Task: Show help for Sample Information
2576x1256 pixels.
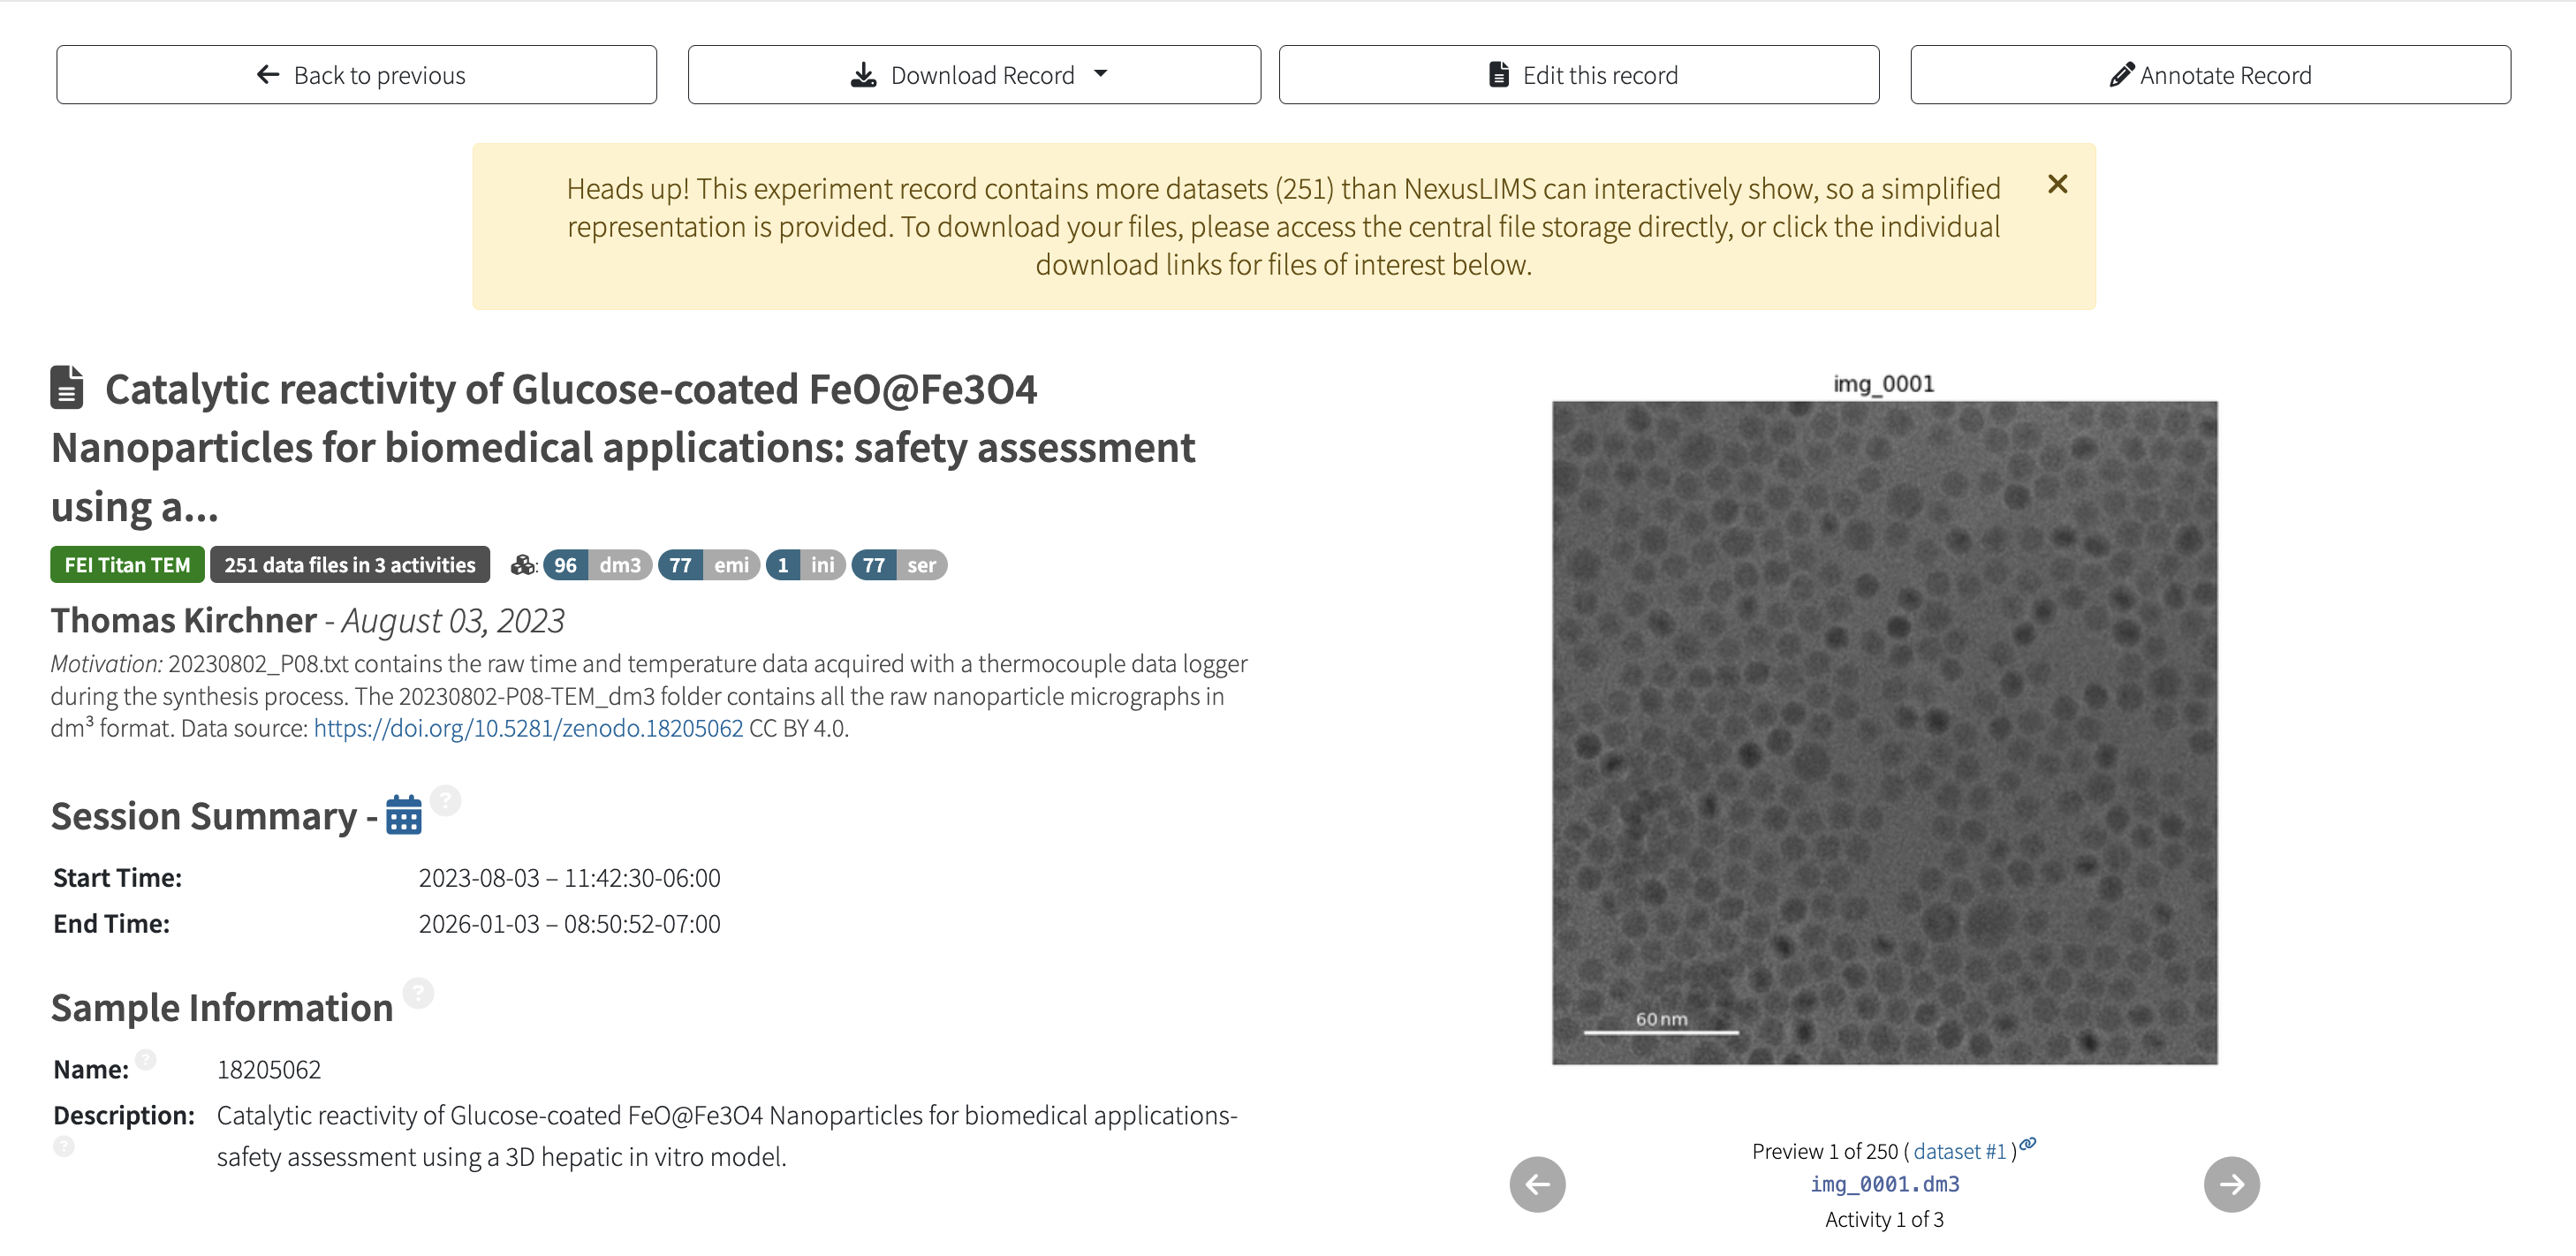Action: (418, 992)
